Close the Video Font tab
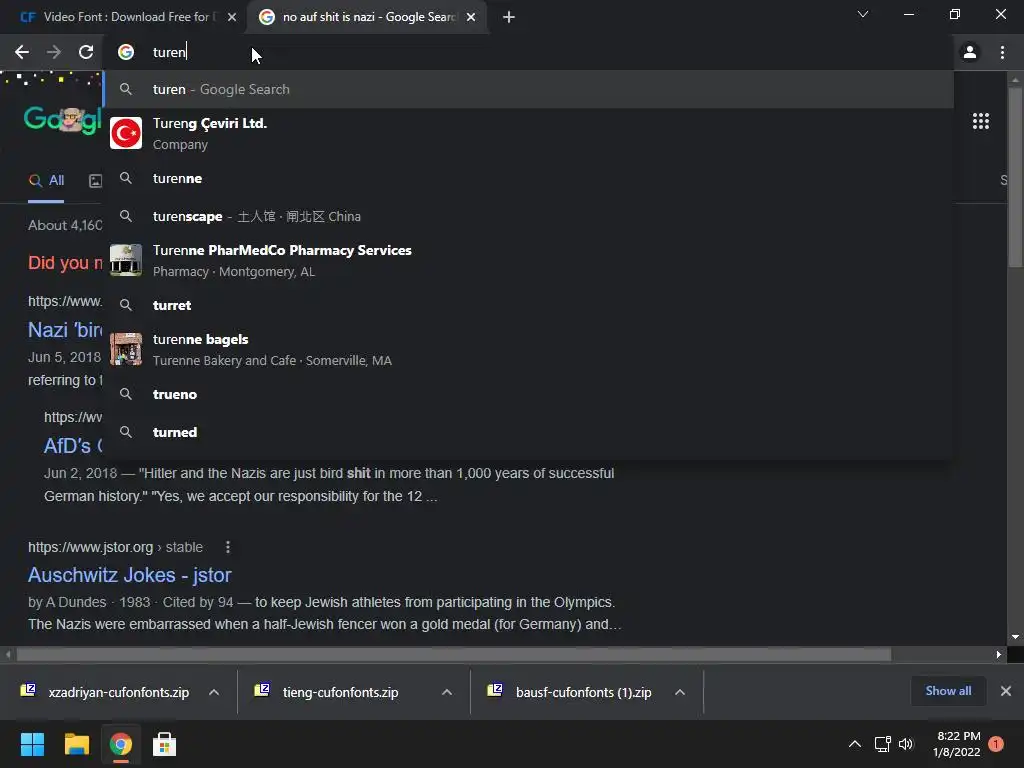The width and height of the screenshot is (1024, 768). click(232, 17)
